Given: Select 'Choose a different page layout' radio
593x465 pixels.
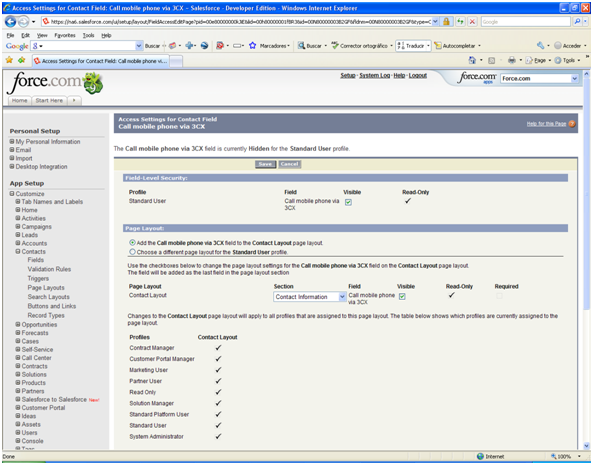Looking at the screenshot, I should click(132, 252).
